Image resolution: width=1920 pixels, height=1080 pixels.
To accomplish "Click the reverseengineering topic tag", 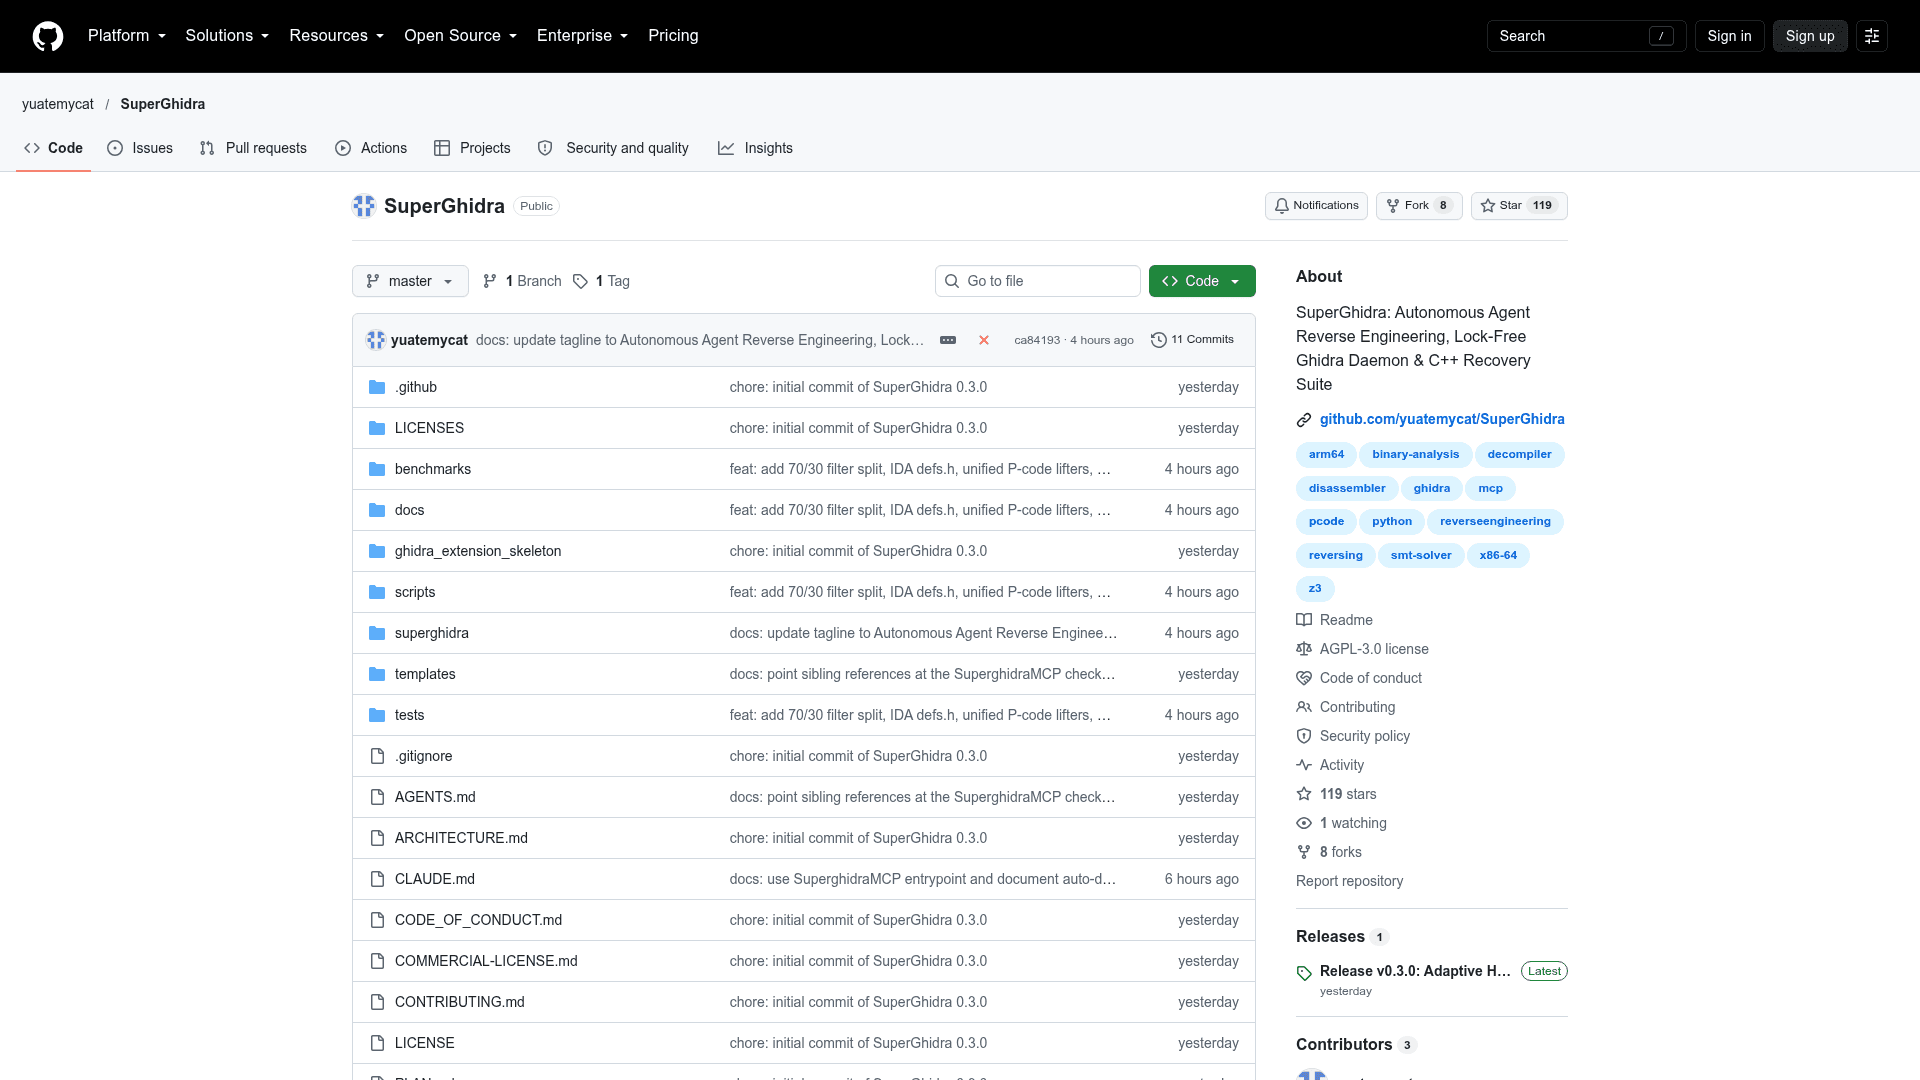I will [1495, 522].
